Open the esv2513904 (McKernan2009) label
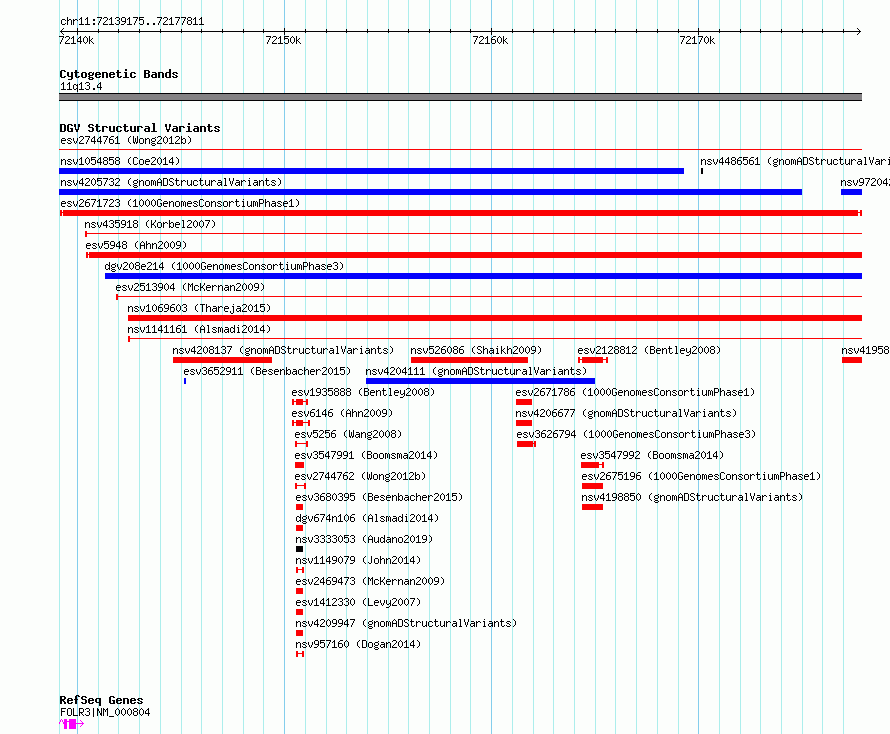The width and height of the screenshot is (890, 734). click(x=190, y=287)
